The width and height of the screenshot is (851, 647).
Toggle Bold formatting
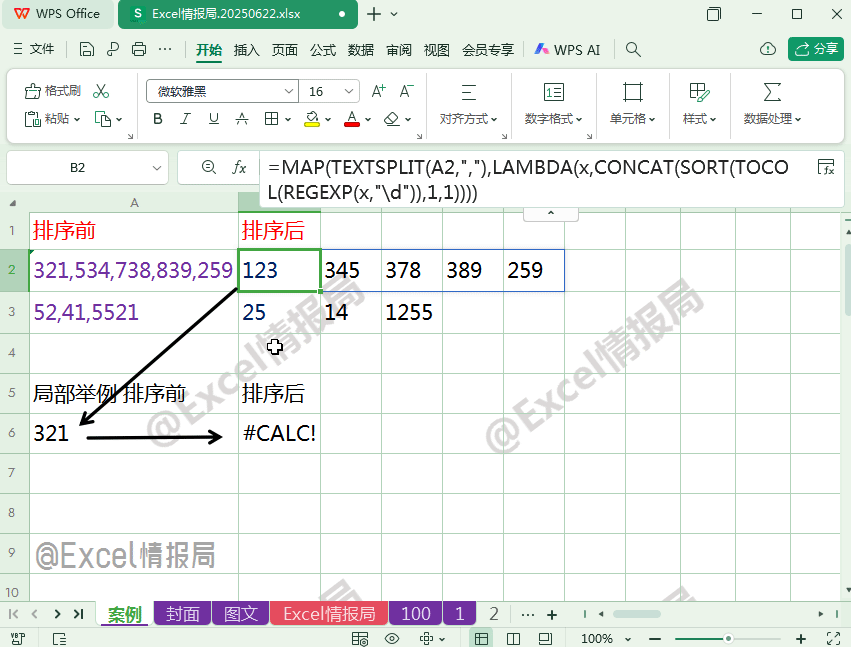[x=158, y=118]
